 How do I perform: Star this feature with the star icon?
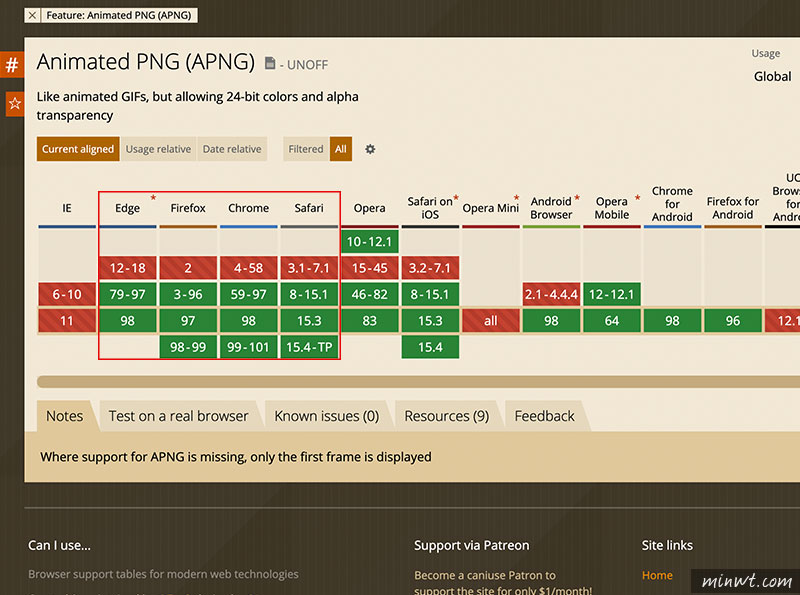pos(15,104)
